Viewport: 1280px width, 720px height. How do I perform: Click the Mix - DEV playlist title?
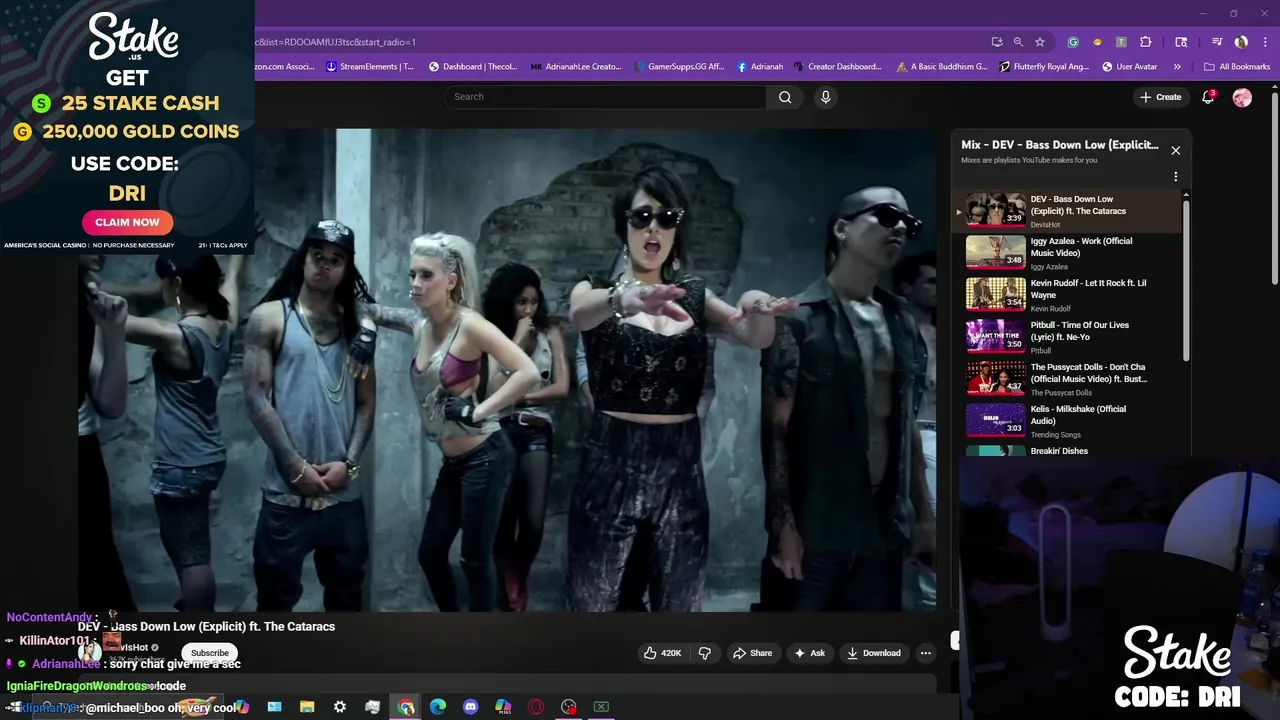click(1060, 145)
